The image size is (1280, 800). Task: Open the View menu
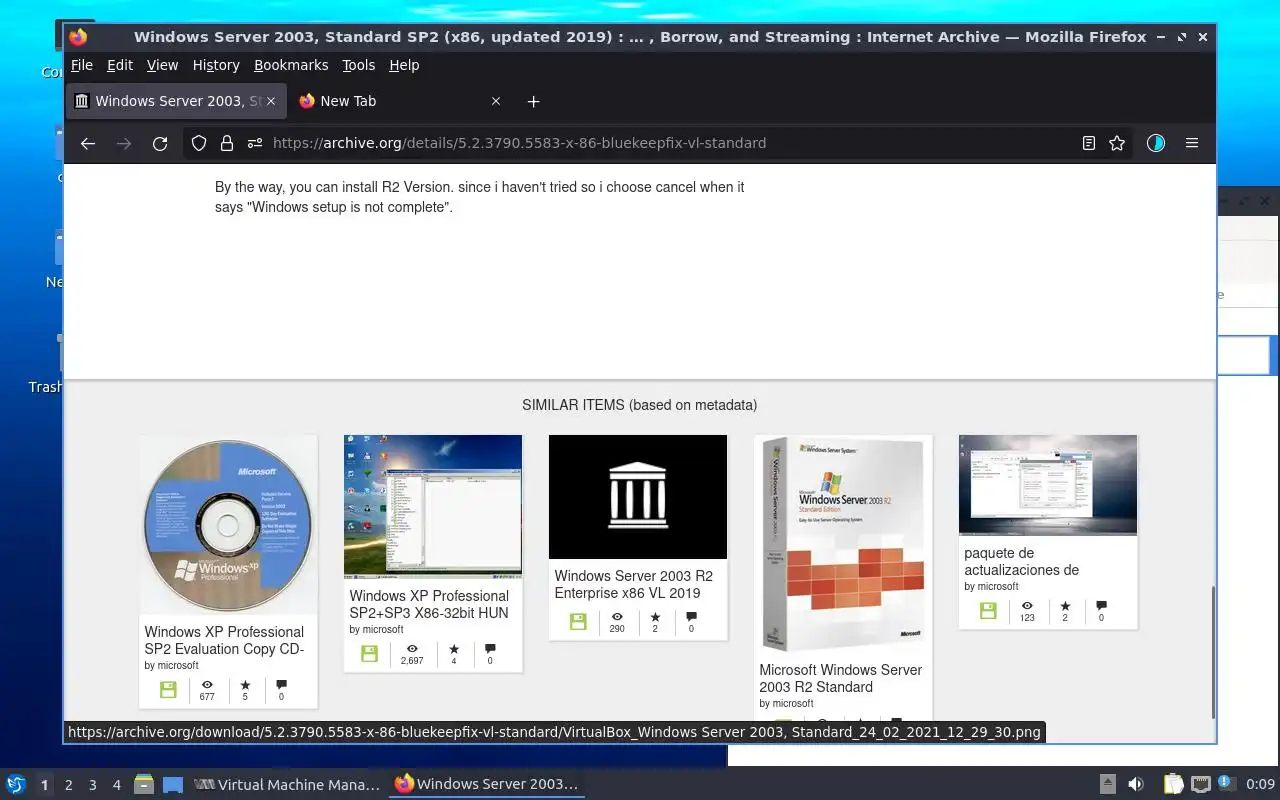pos(162,65)
